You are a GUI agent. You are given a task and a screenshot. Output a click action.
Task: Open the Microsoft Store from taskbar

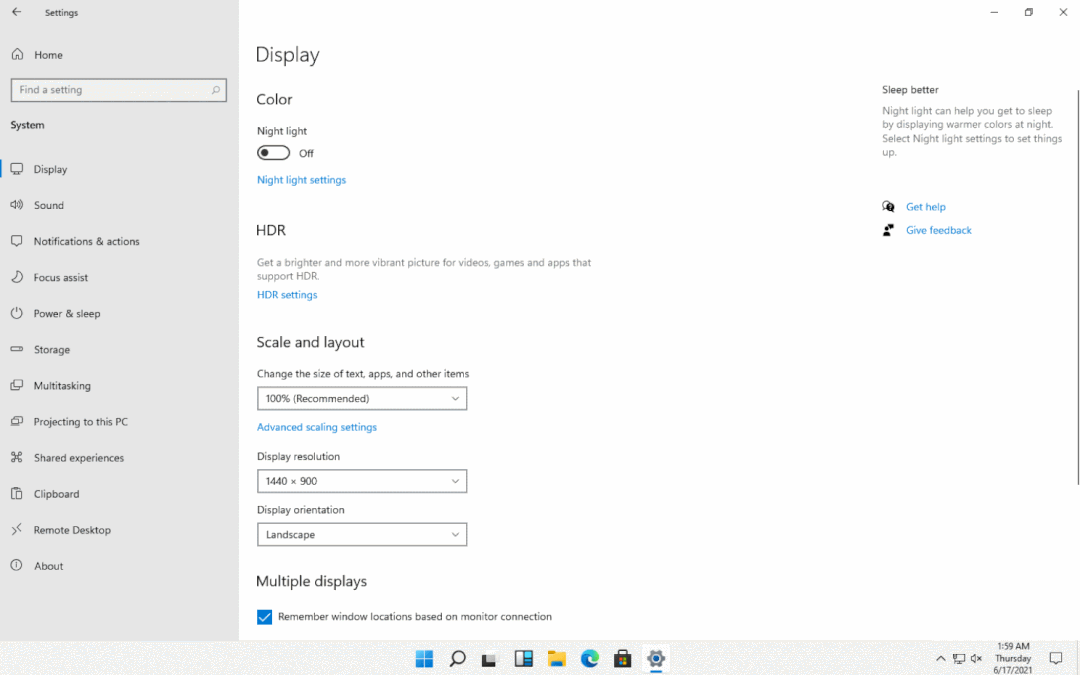point(622,659)
